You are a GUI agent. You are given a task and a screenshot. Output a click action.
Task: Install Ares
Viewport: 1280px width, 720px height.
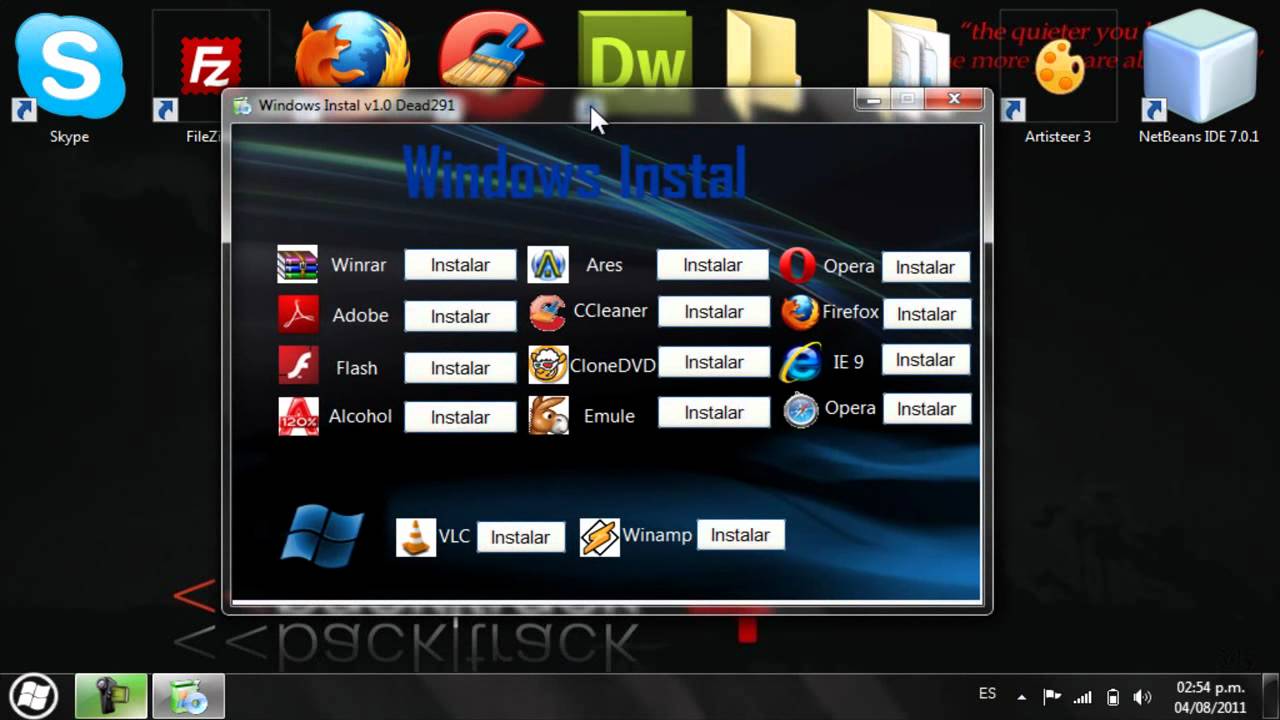click(x=713, y=265)
